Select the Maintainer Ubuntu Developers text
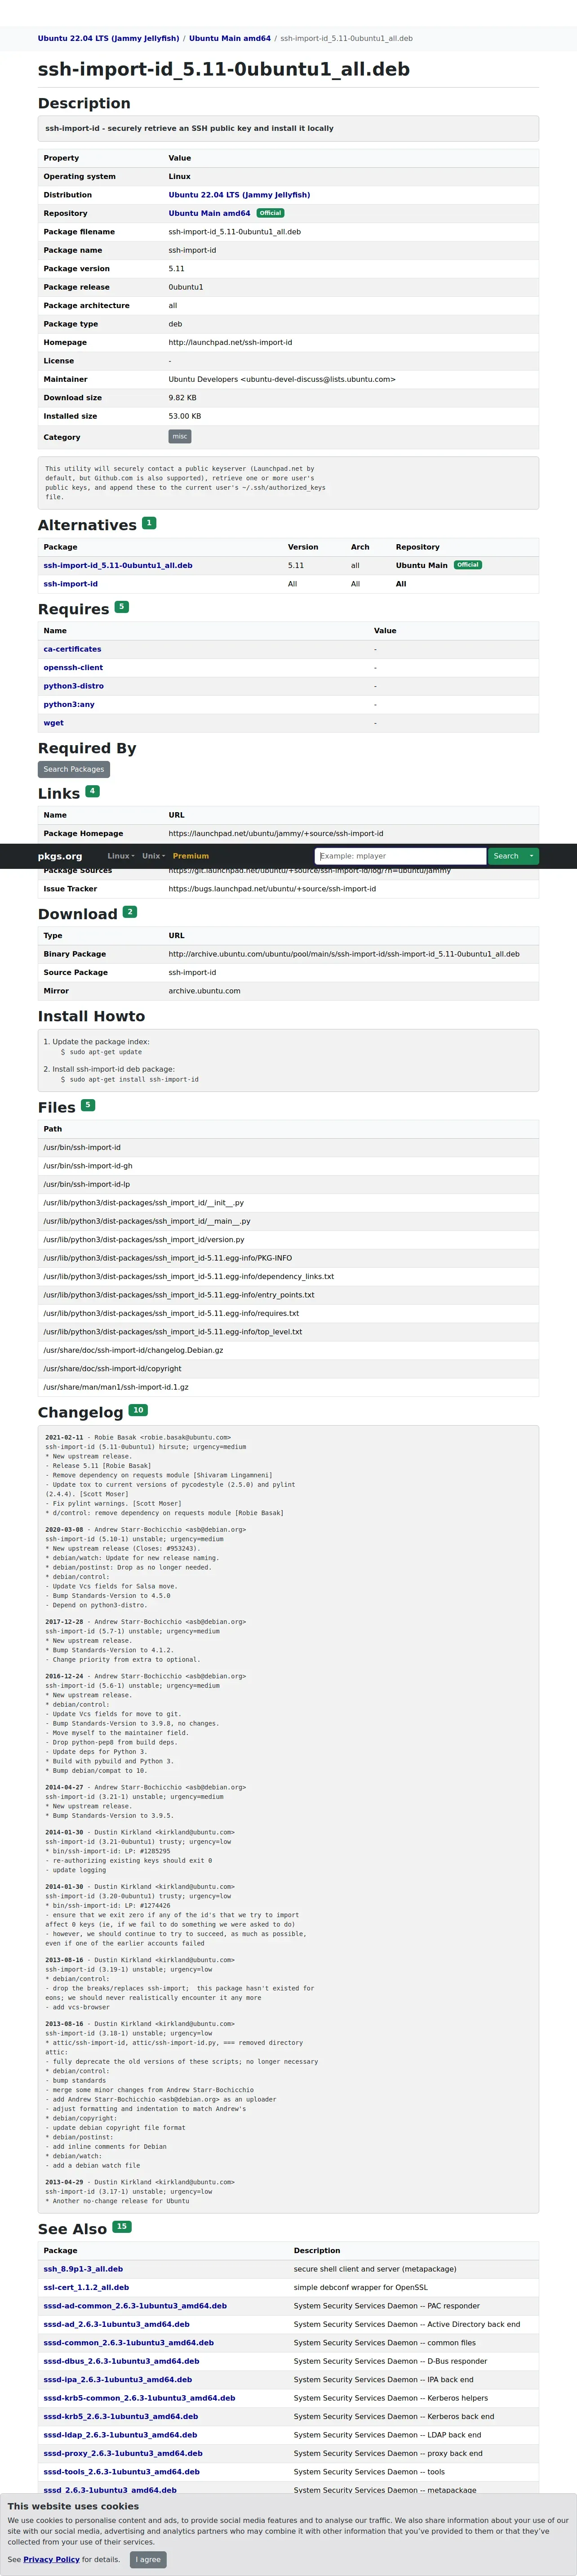This screenshot has width=577, height=2576. [282, 379]
